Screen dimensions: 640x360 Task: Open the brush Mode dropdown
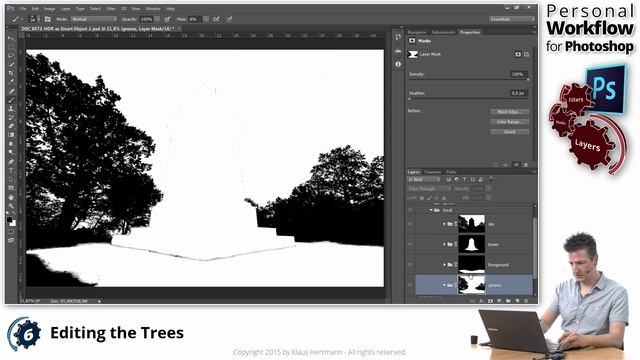click(x=93, y=19)
